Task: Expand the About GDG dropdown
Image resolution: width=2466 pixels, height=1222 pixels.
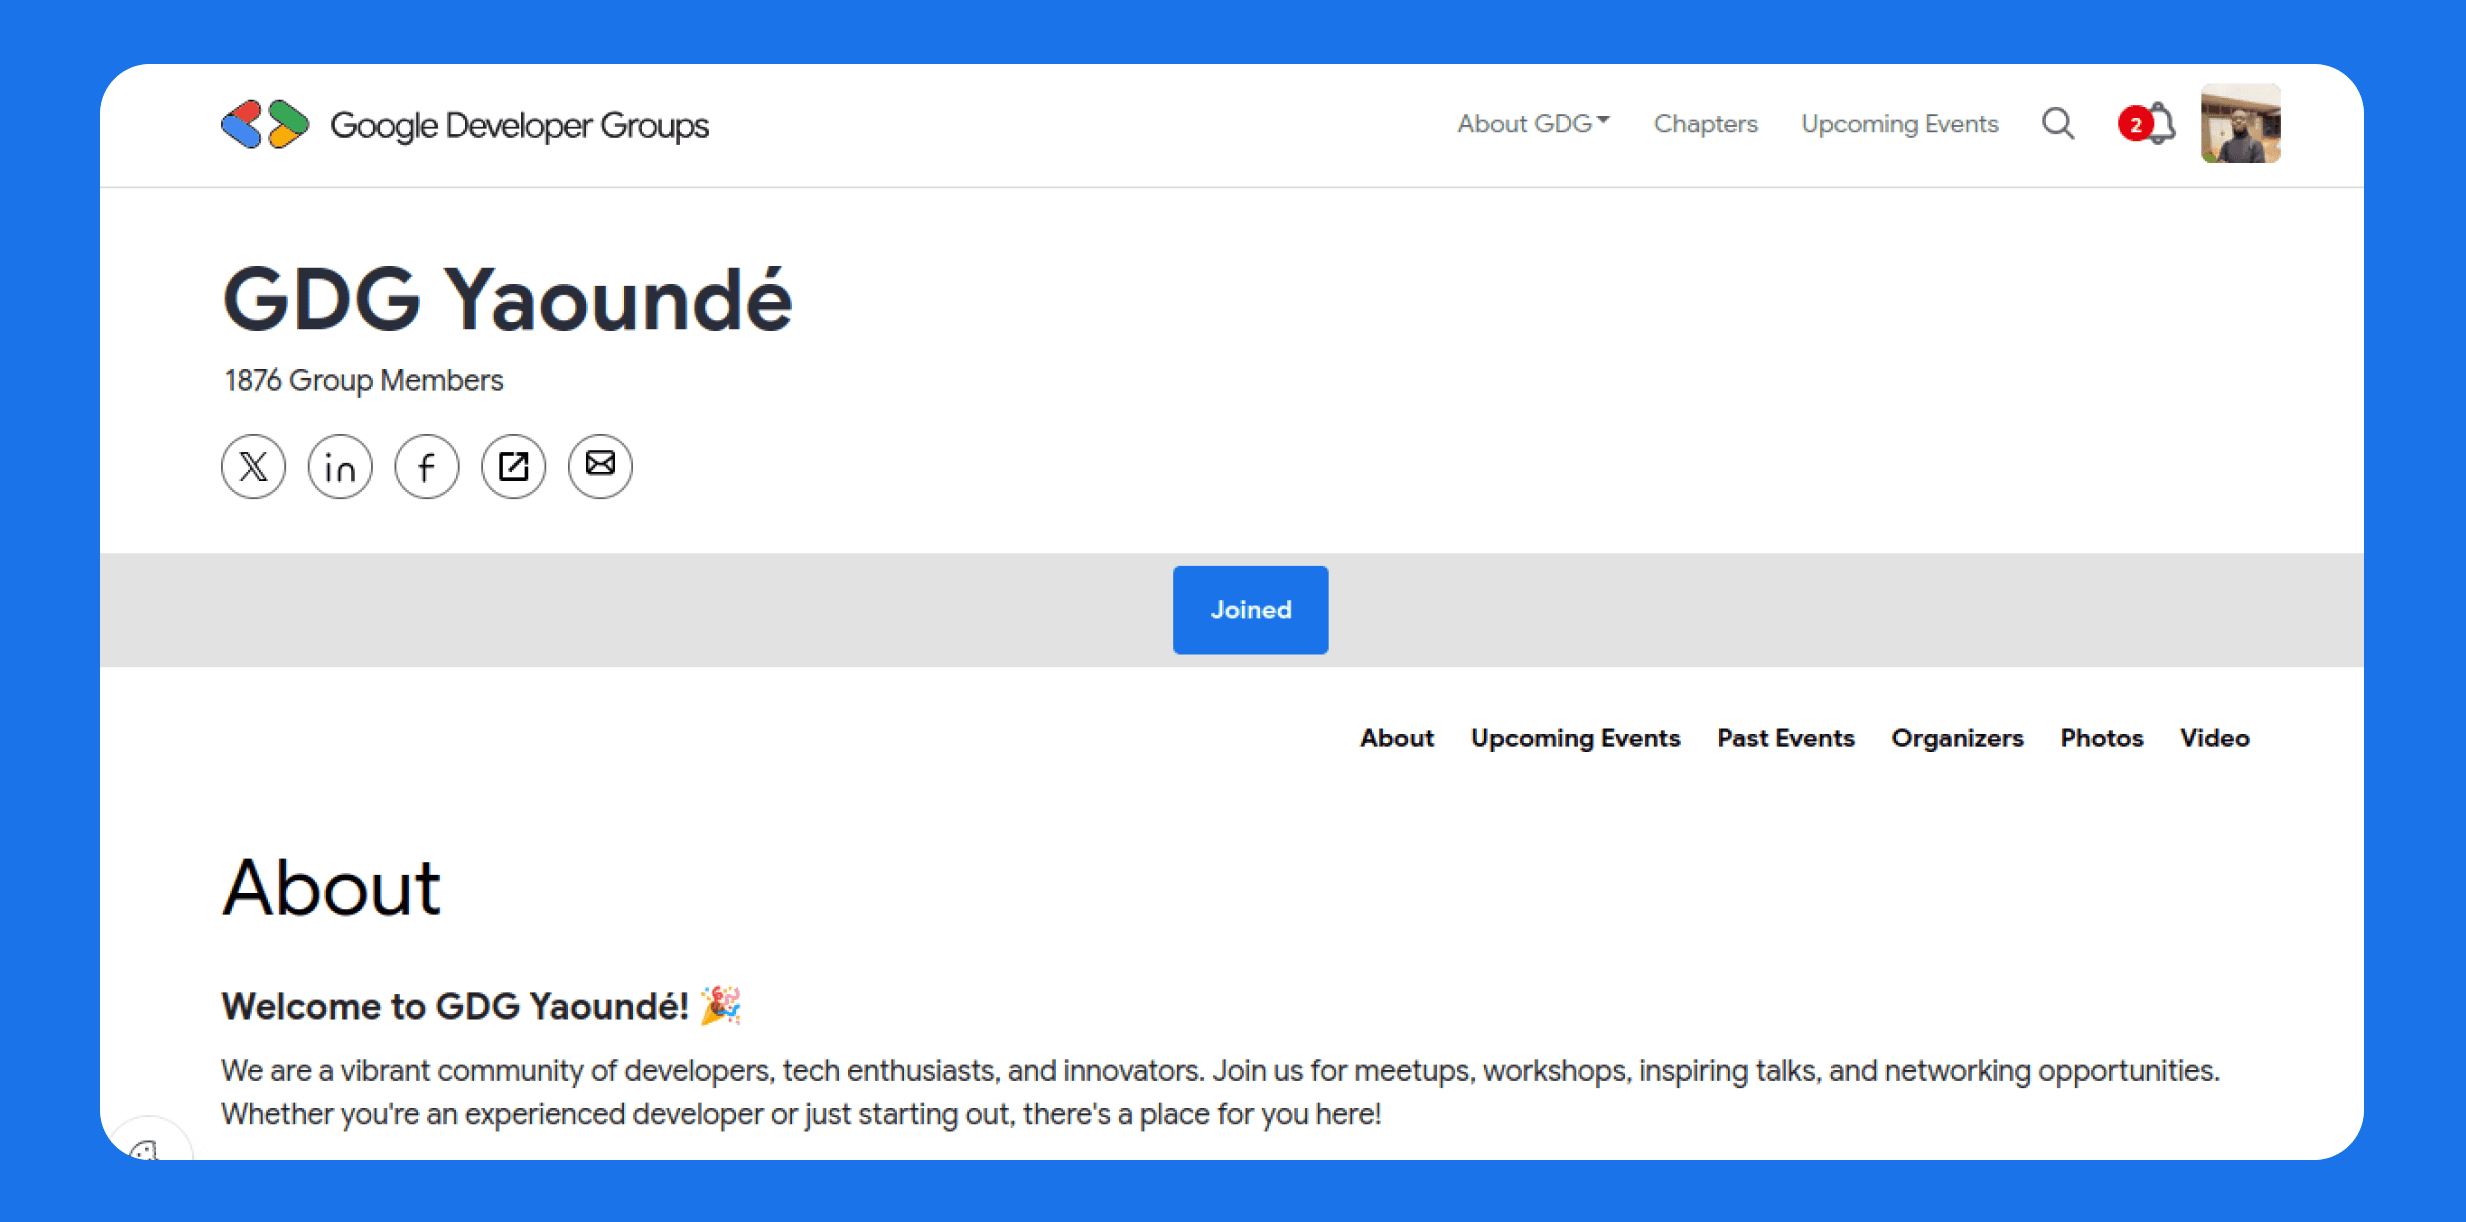Action: [x=1533, y=124]
